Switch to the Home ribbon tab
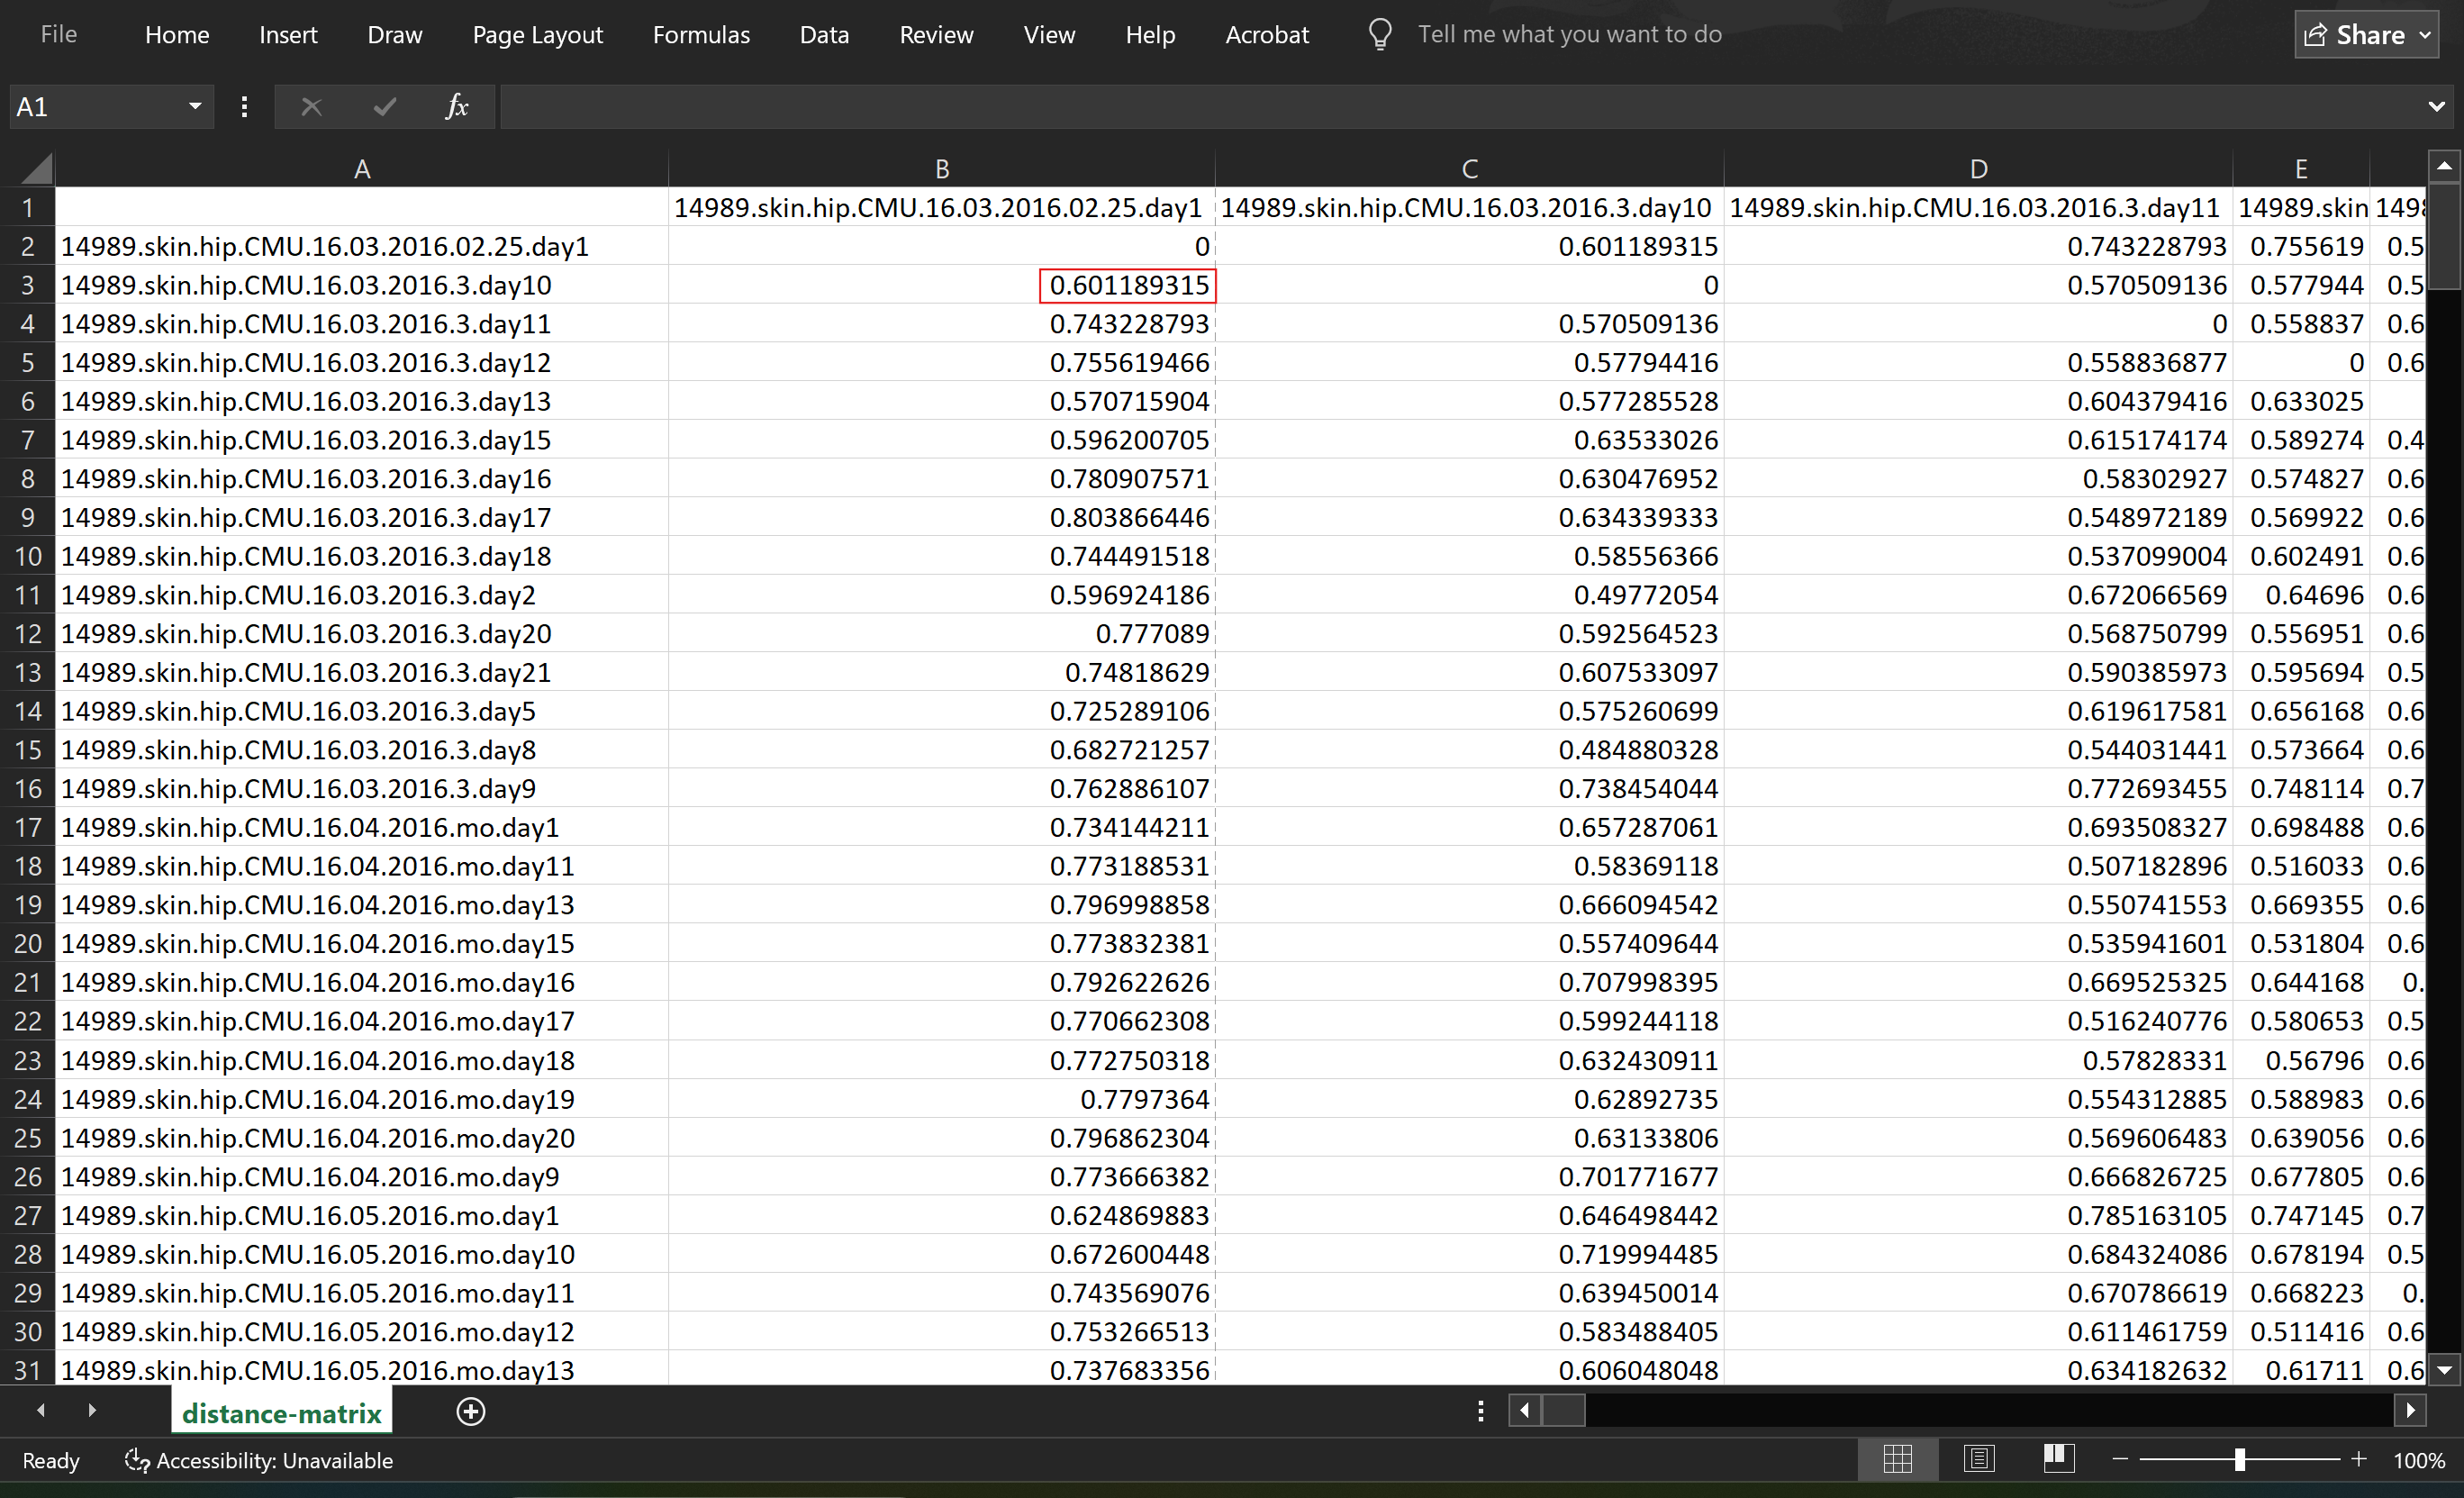This screenshot has height=1498, width=2464. click(177, 34)
